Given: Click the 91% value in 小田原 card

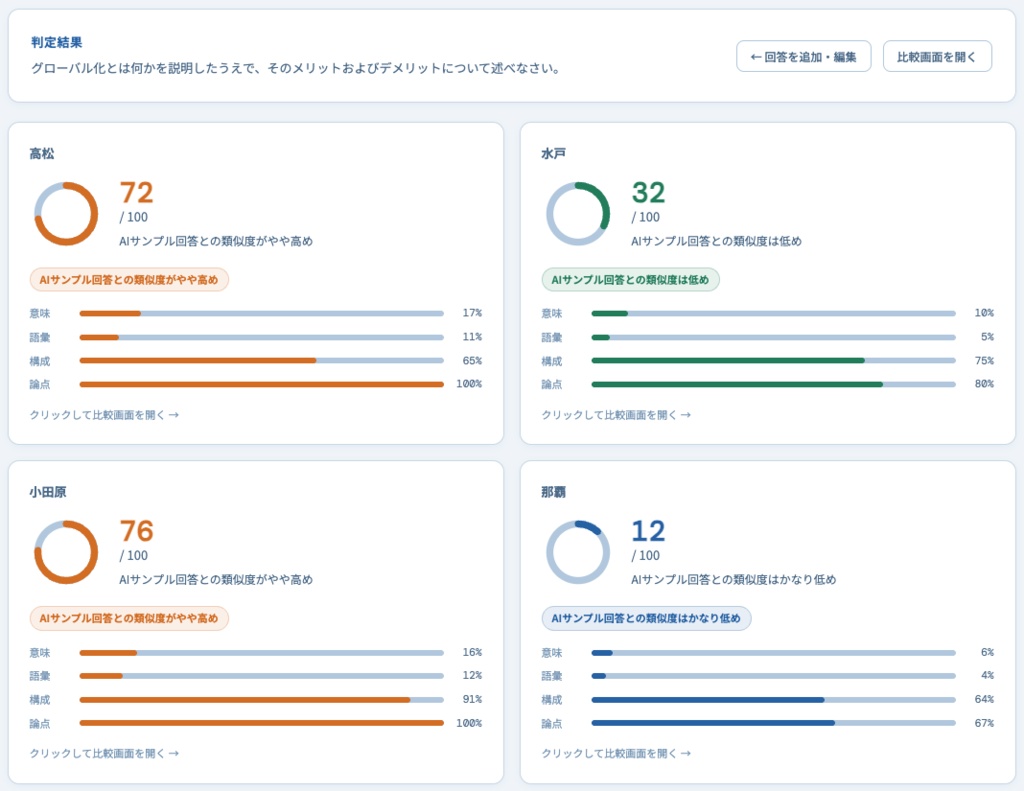Looking at the screenshot, I should click(472, 700).
